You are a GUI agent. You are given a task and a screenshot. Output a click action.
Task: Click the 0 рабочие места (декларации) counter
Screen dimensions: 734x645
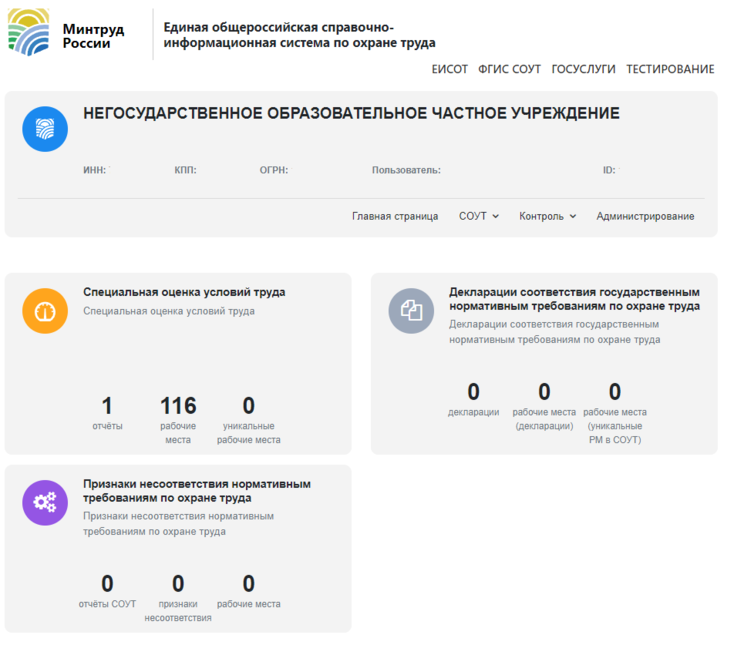point(544,406)
